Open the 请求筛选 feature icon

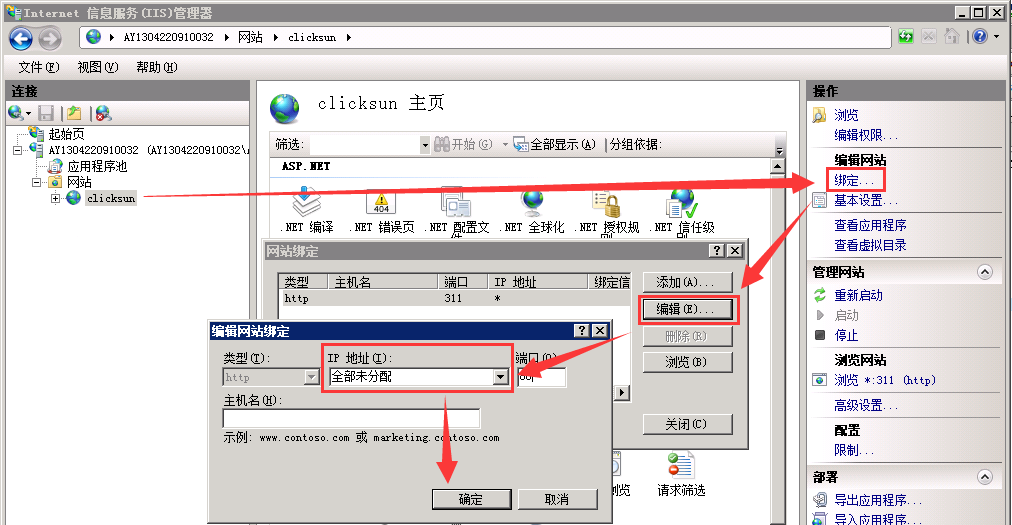680,466
